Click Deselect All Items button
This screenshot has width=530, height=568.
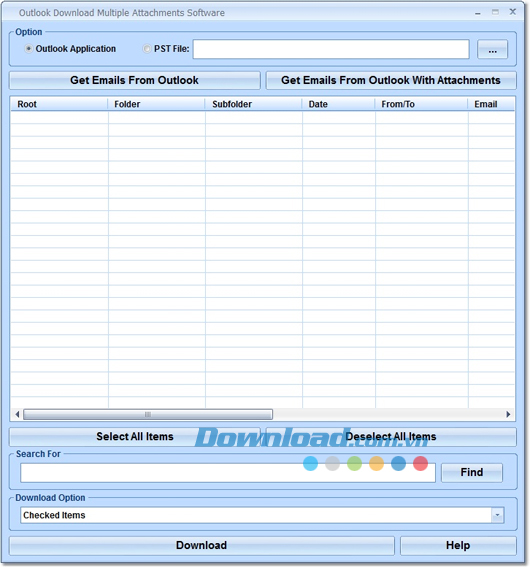click(391, 437)
